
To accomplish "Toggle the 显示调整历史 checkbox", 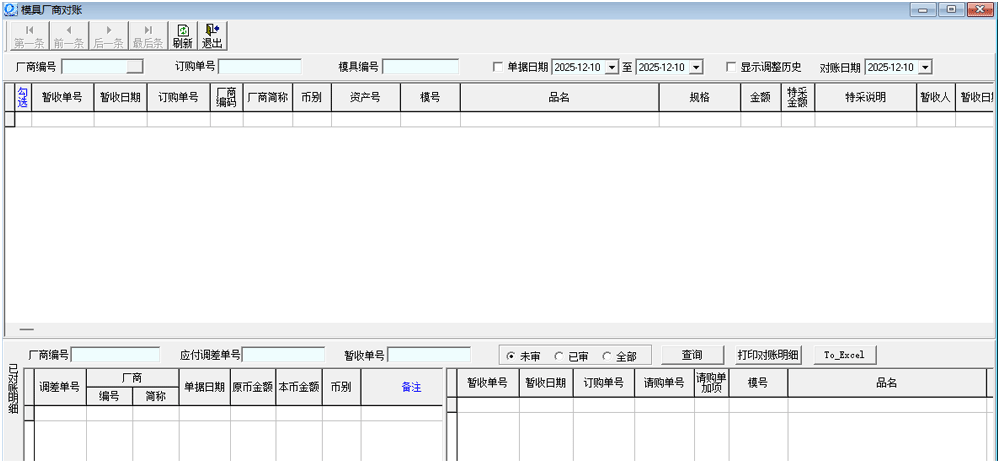I will (731, 67).
